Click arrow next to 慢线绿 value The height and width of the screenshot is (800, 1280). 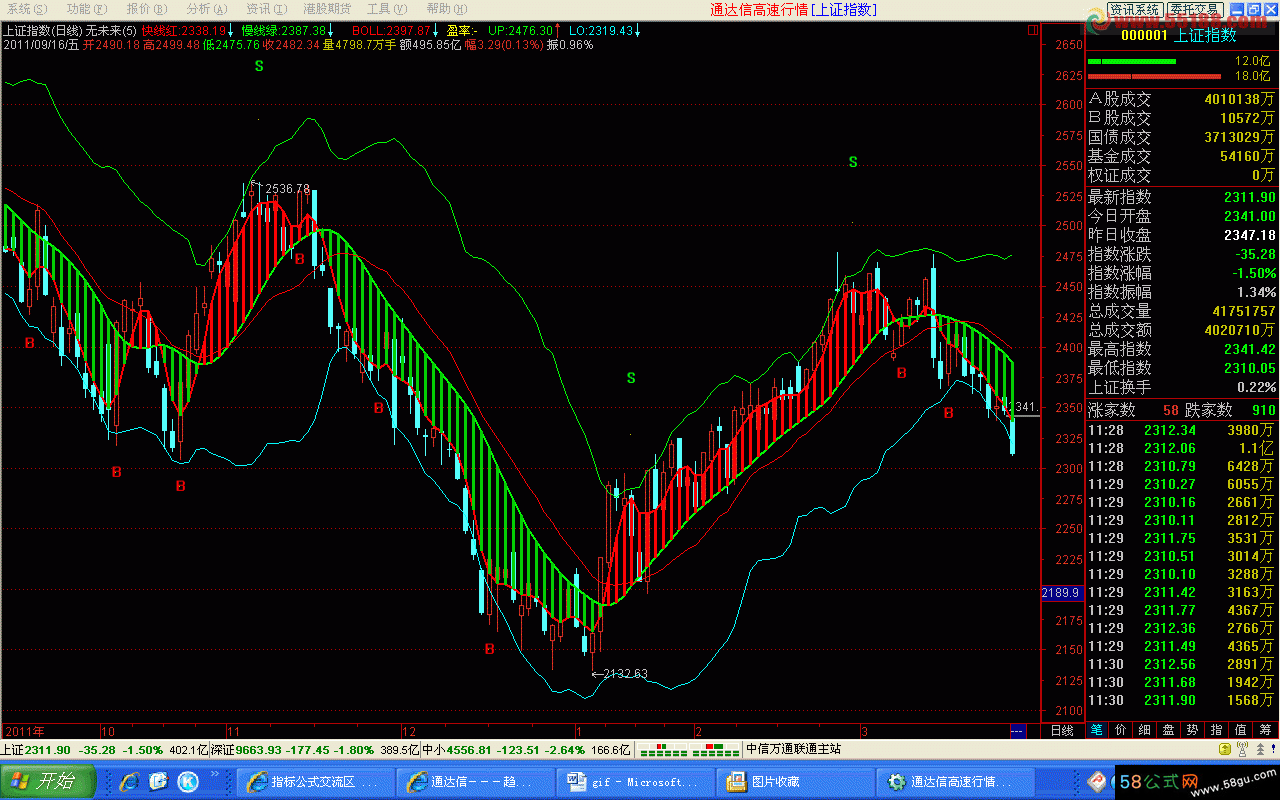[x=332, y=31]
